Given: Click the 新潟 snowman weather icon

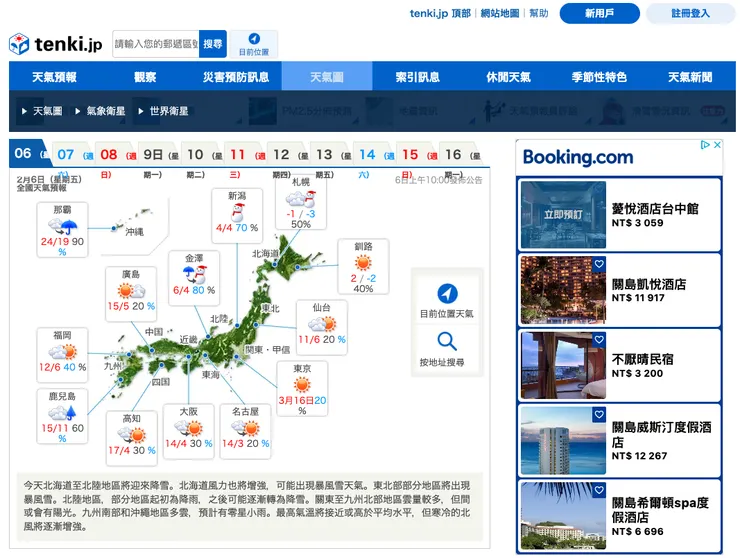Looking at the screenshot, I should click(x=237, y=212).
